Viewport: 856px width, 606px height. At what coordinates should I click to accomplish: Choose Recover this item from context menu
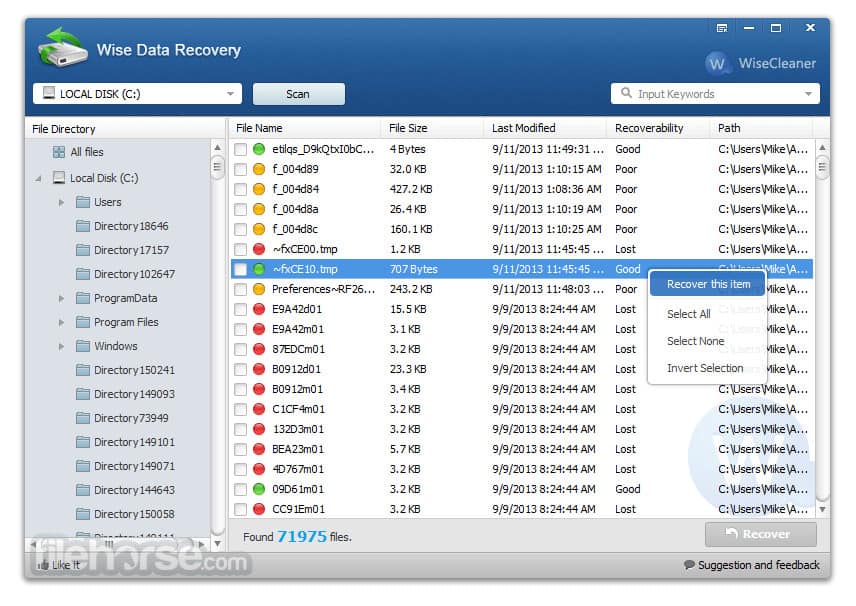(x=708, y=284)
